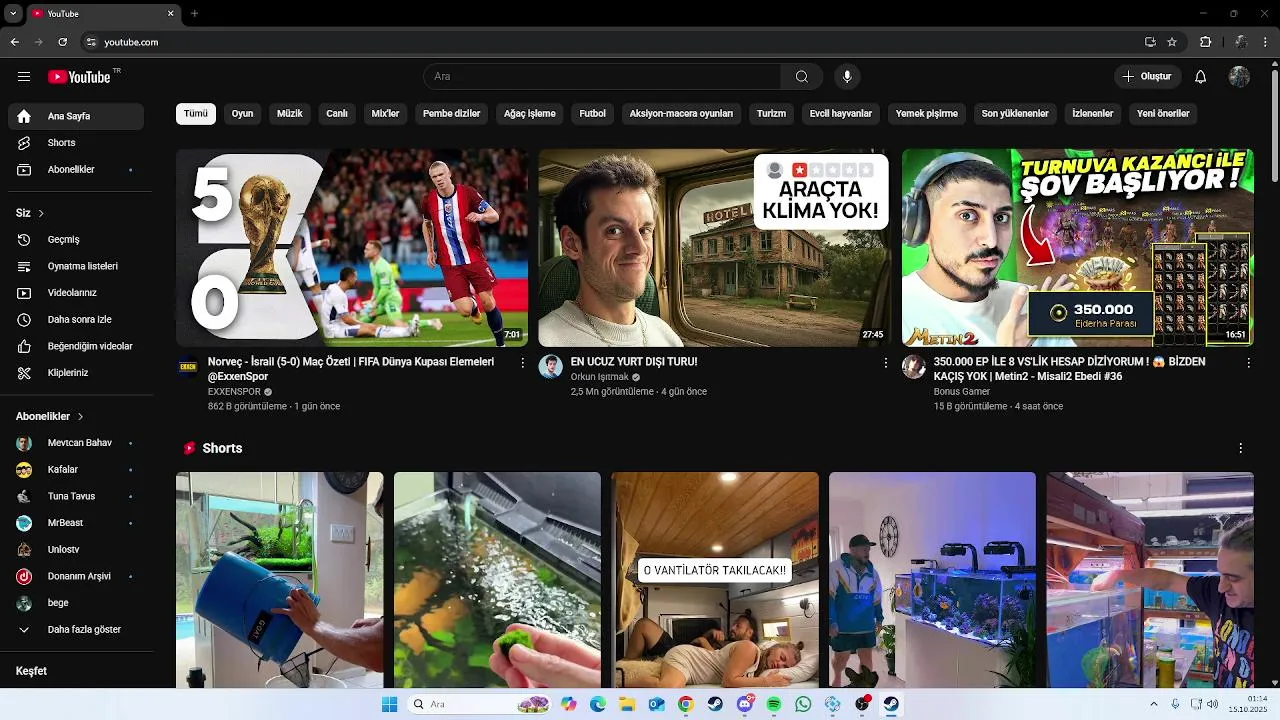Select the Oyun filter chip
This screenshot has height=720, width=1280.
(x=242, y=114)
